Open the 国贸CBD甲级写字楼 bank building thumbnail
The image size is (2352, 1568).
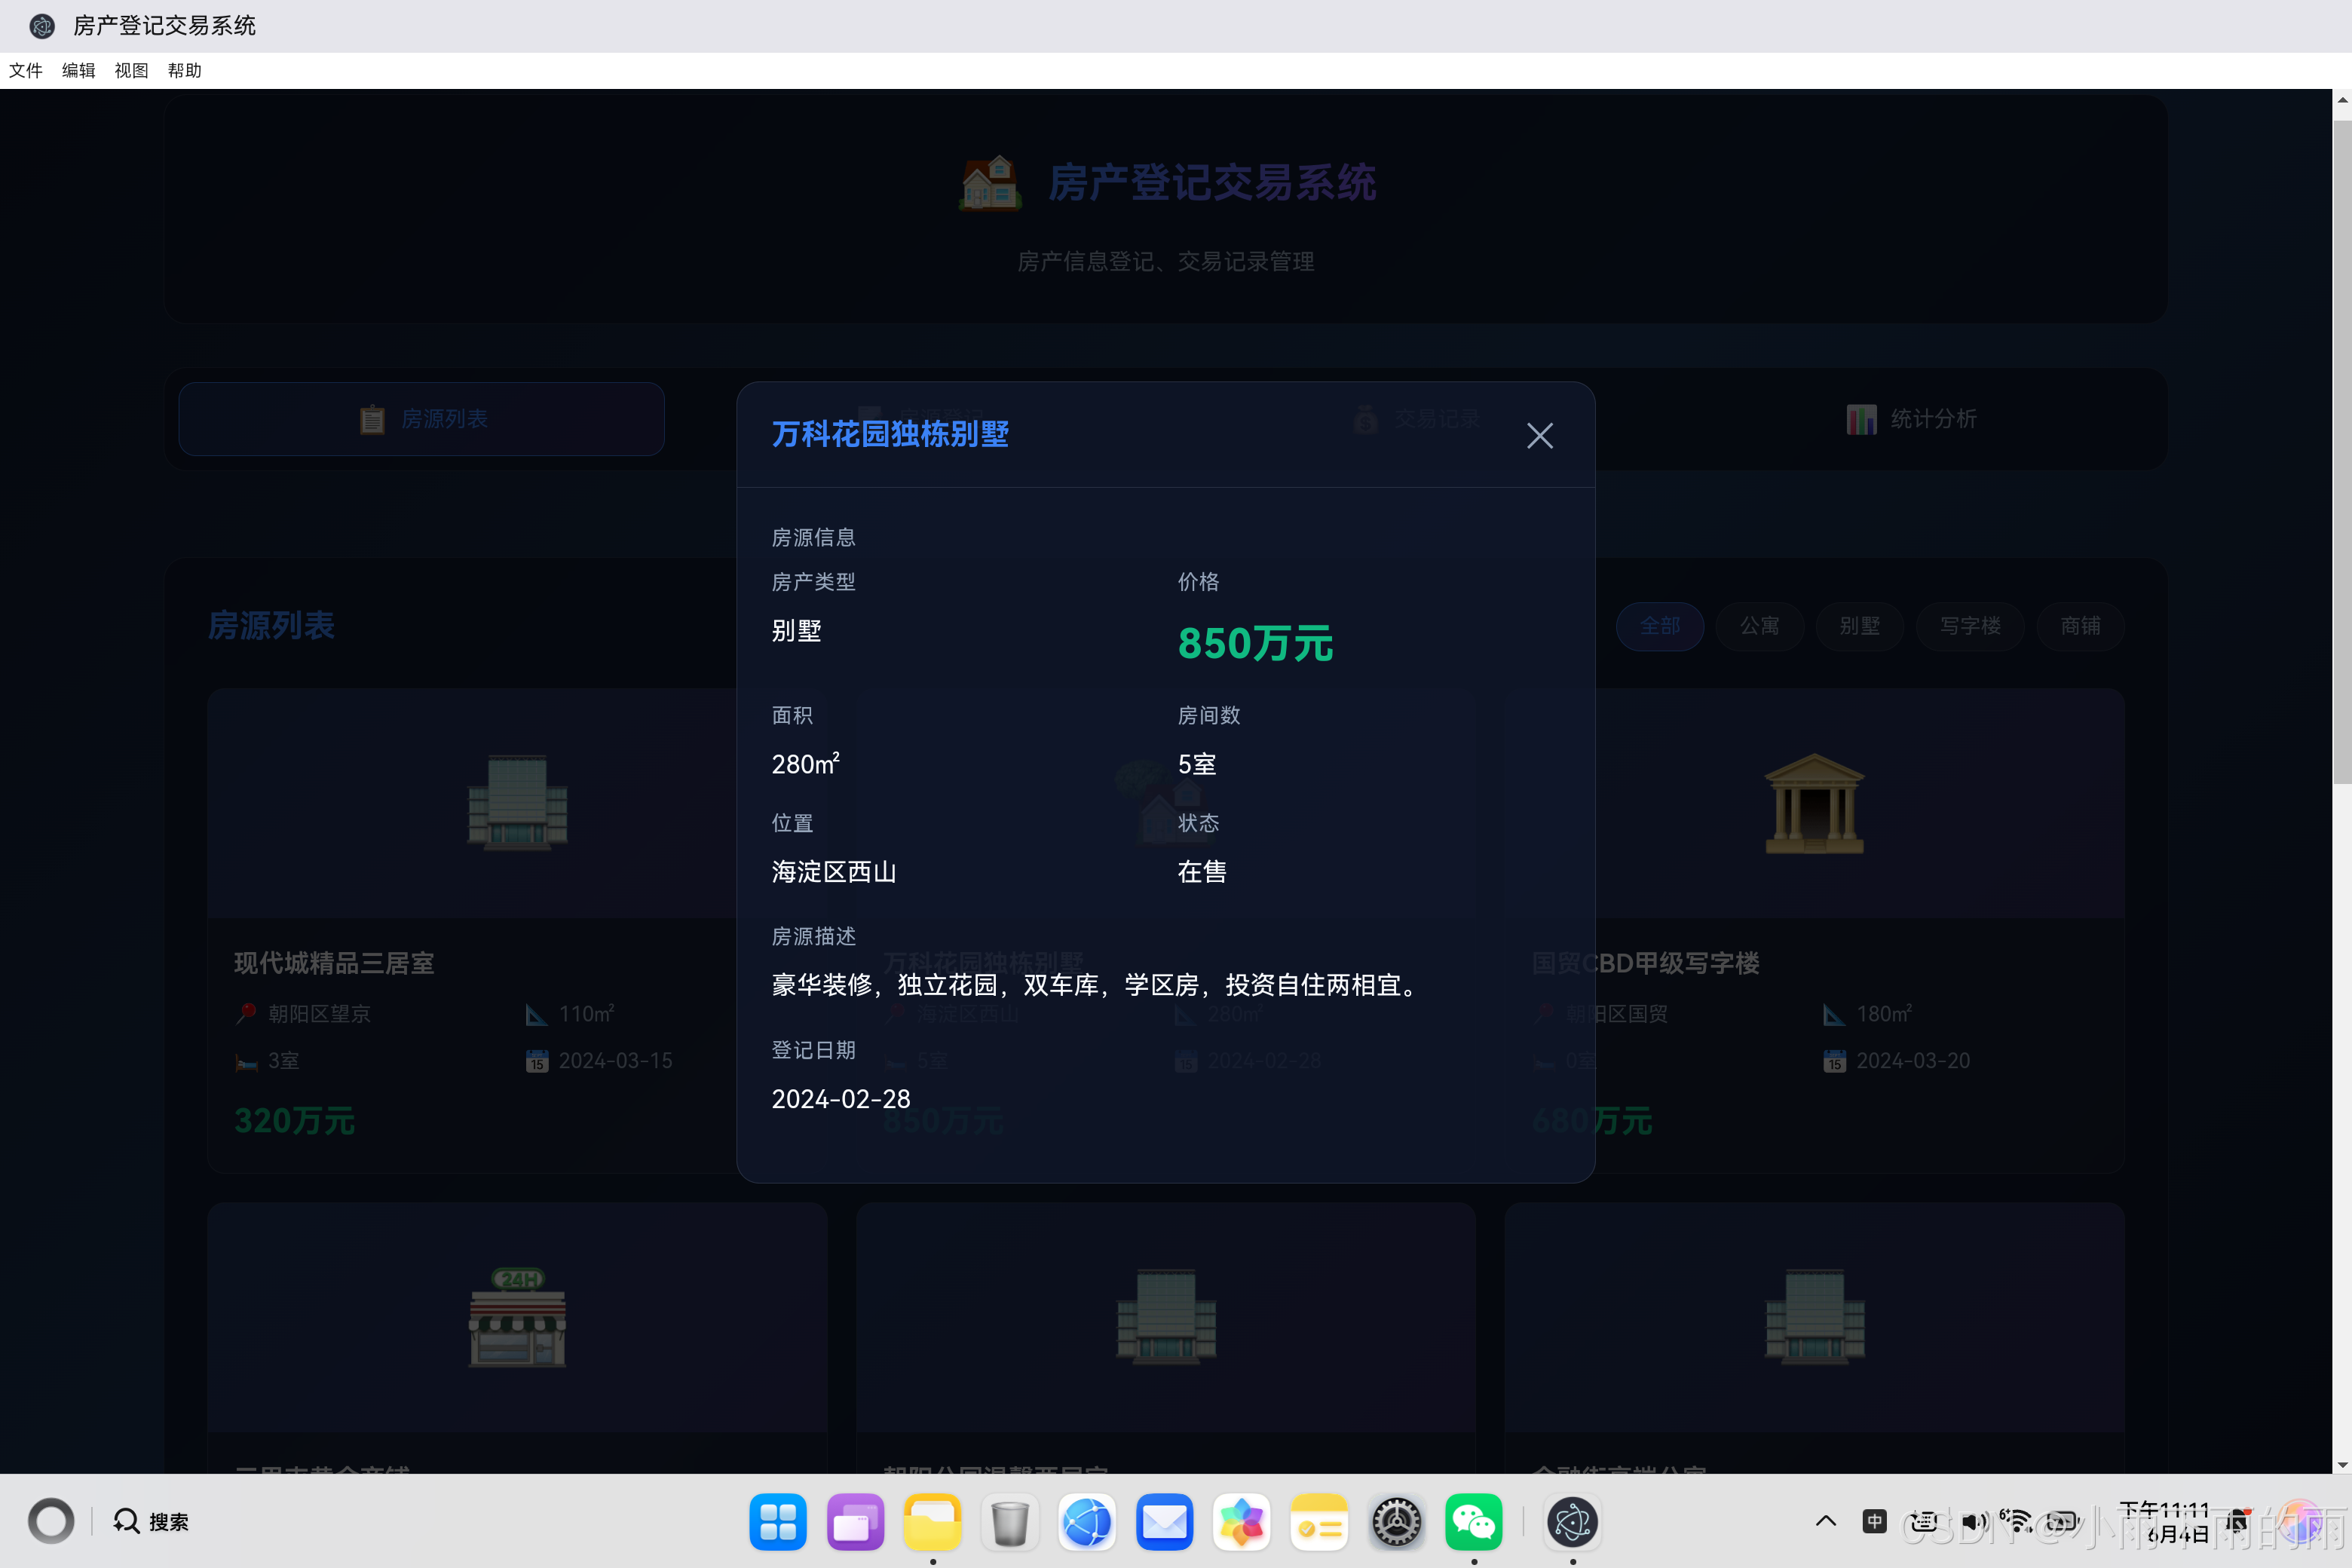(x=1814, y=803)
